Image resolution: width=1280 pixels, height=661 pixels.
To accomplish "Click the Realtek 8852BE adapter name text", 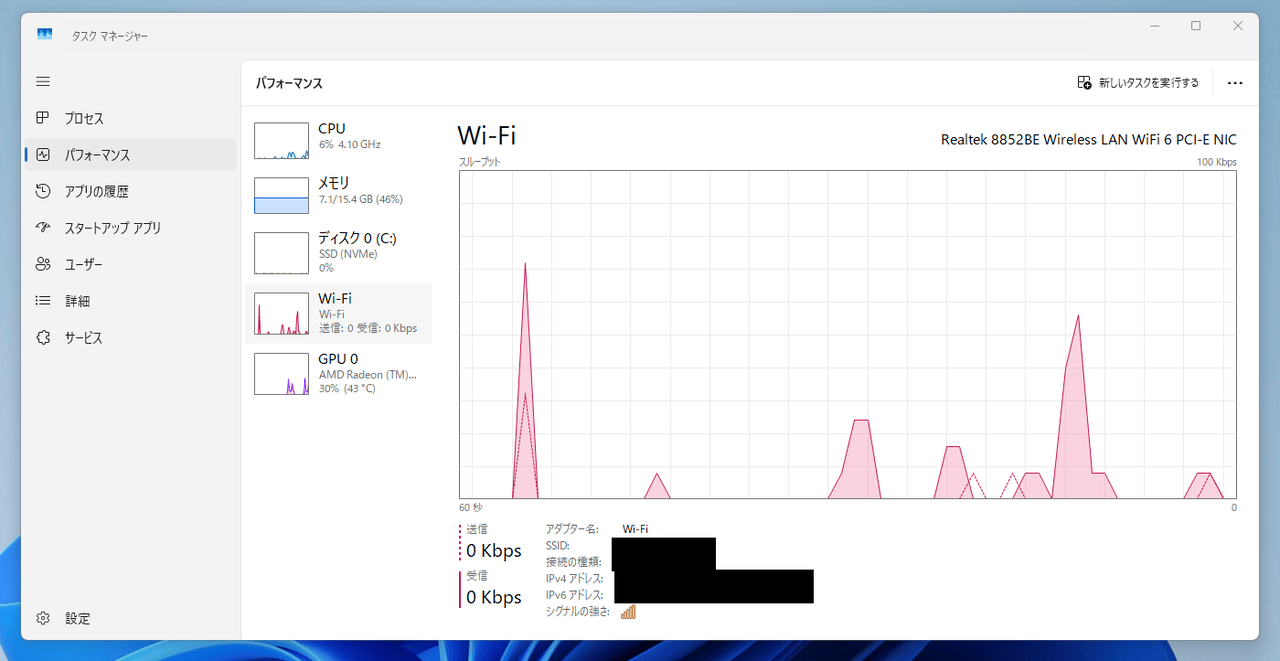I will coord(1089,139).
